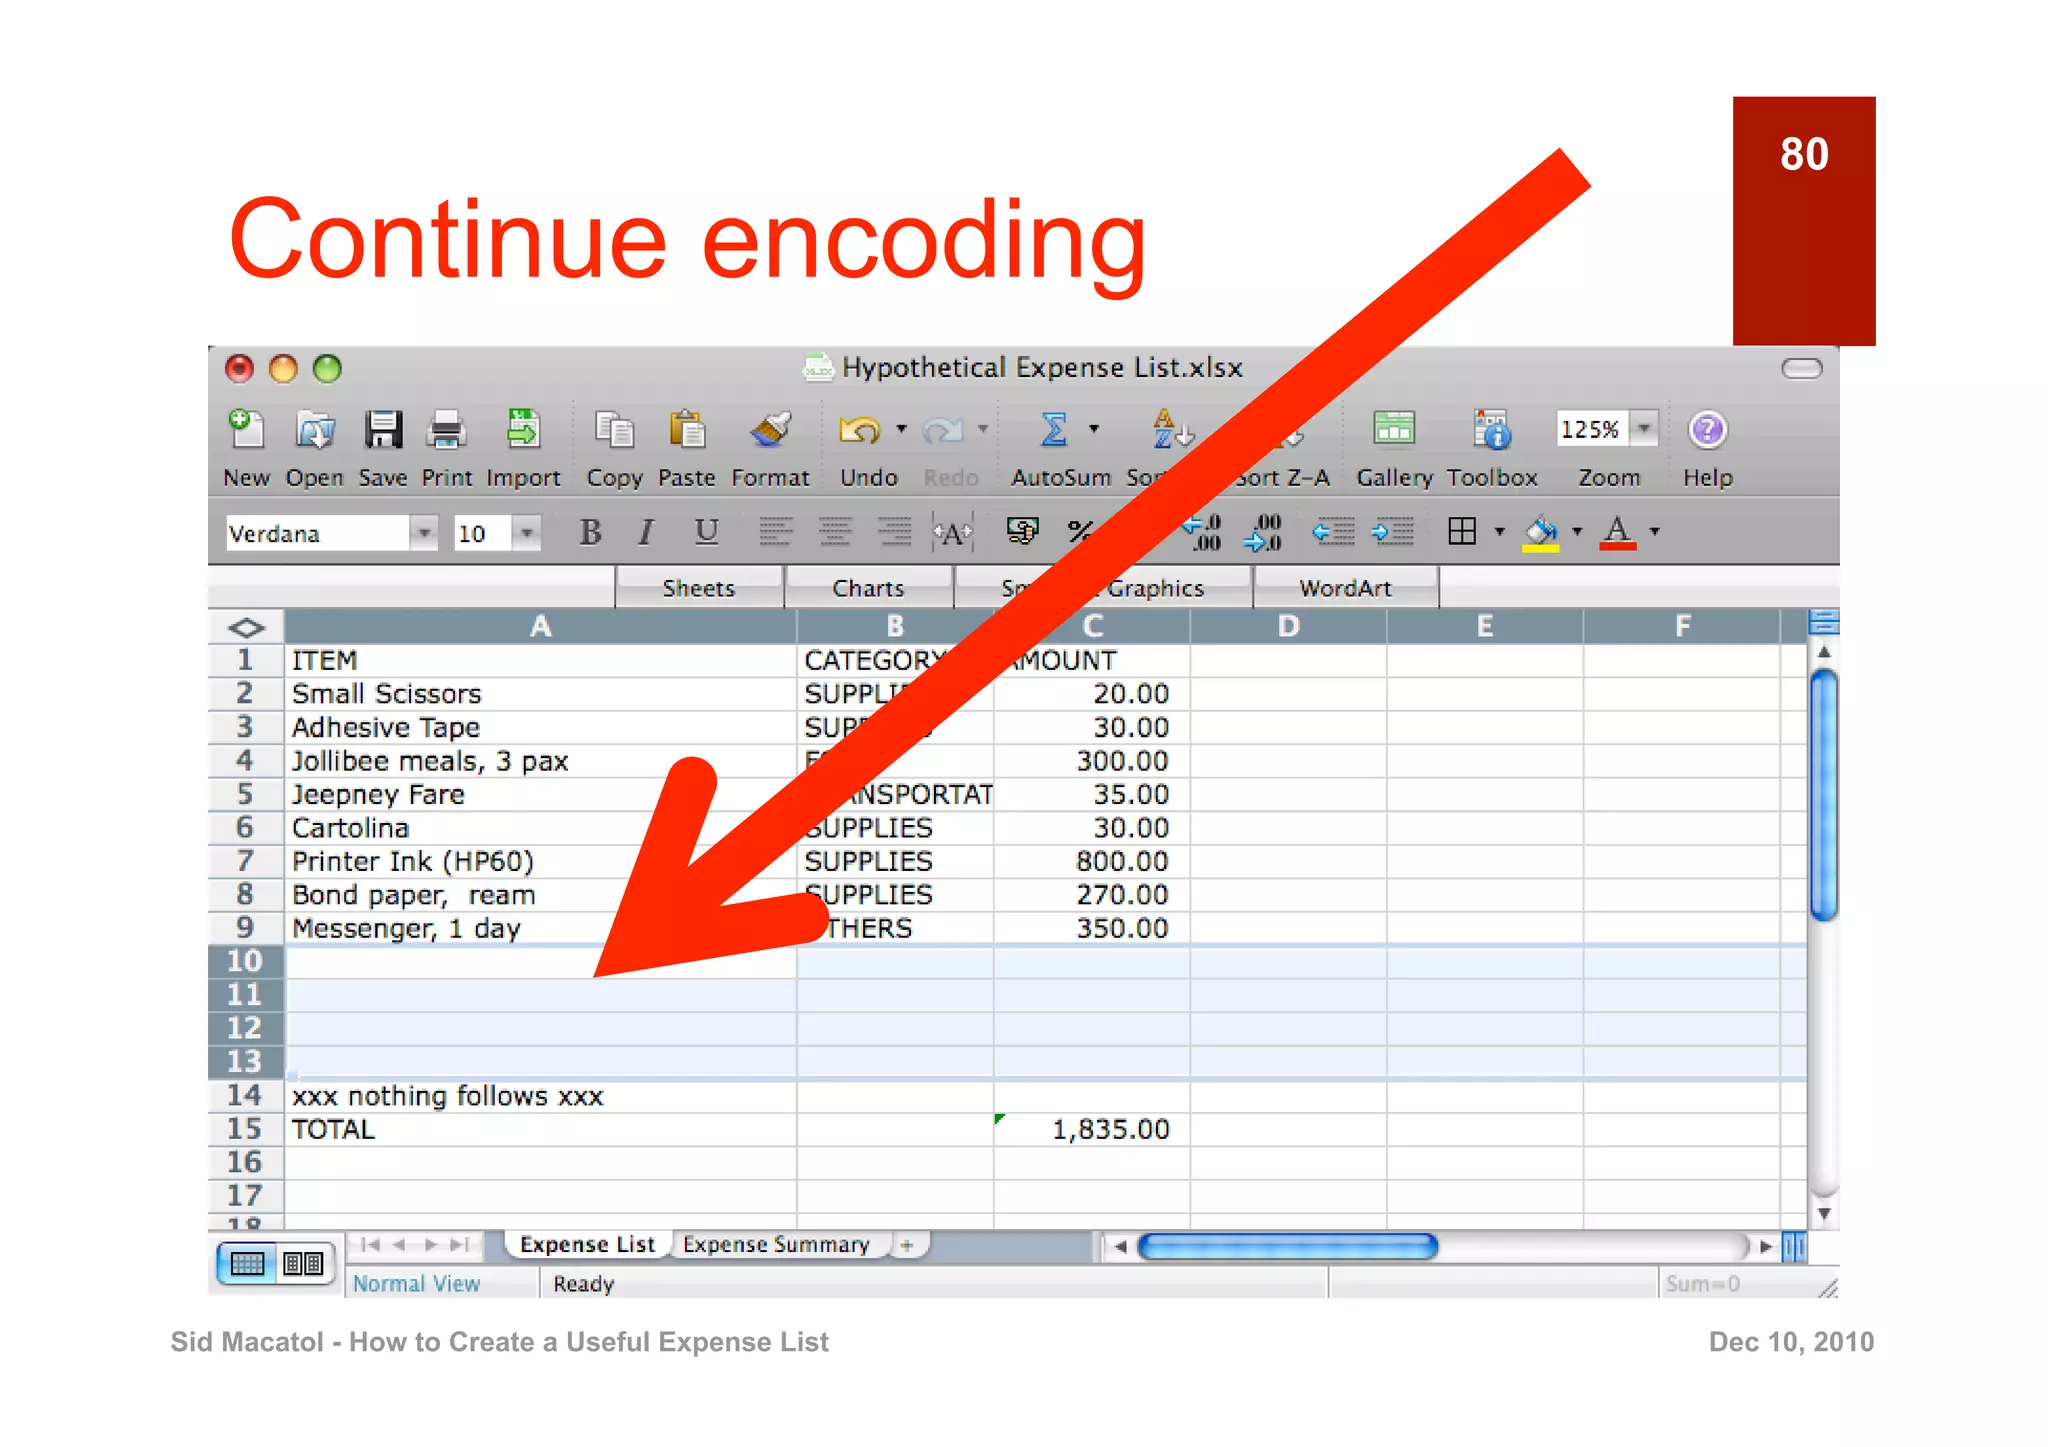2048x1447 pixels.
Task: Switch to Page Layout view toggle button
Action: click(x=303, y=1263)
